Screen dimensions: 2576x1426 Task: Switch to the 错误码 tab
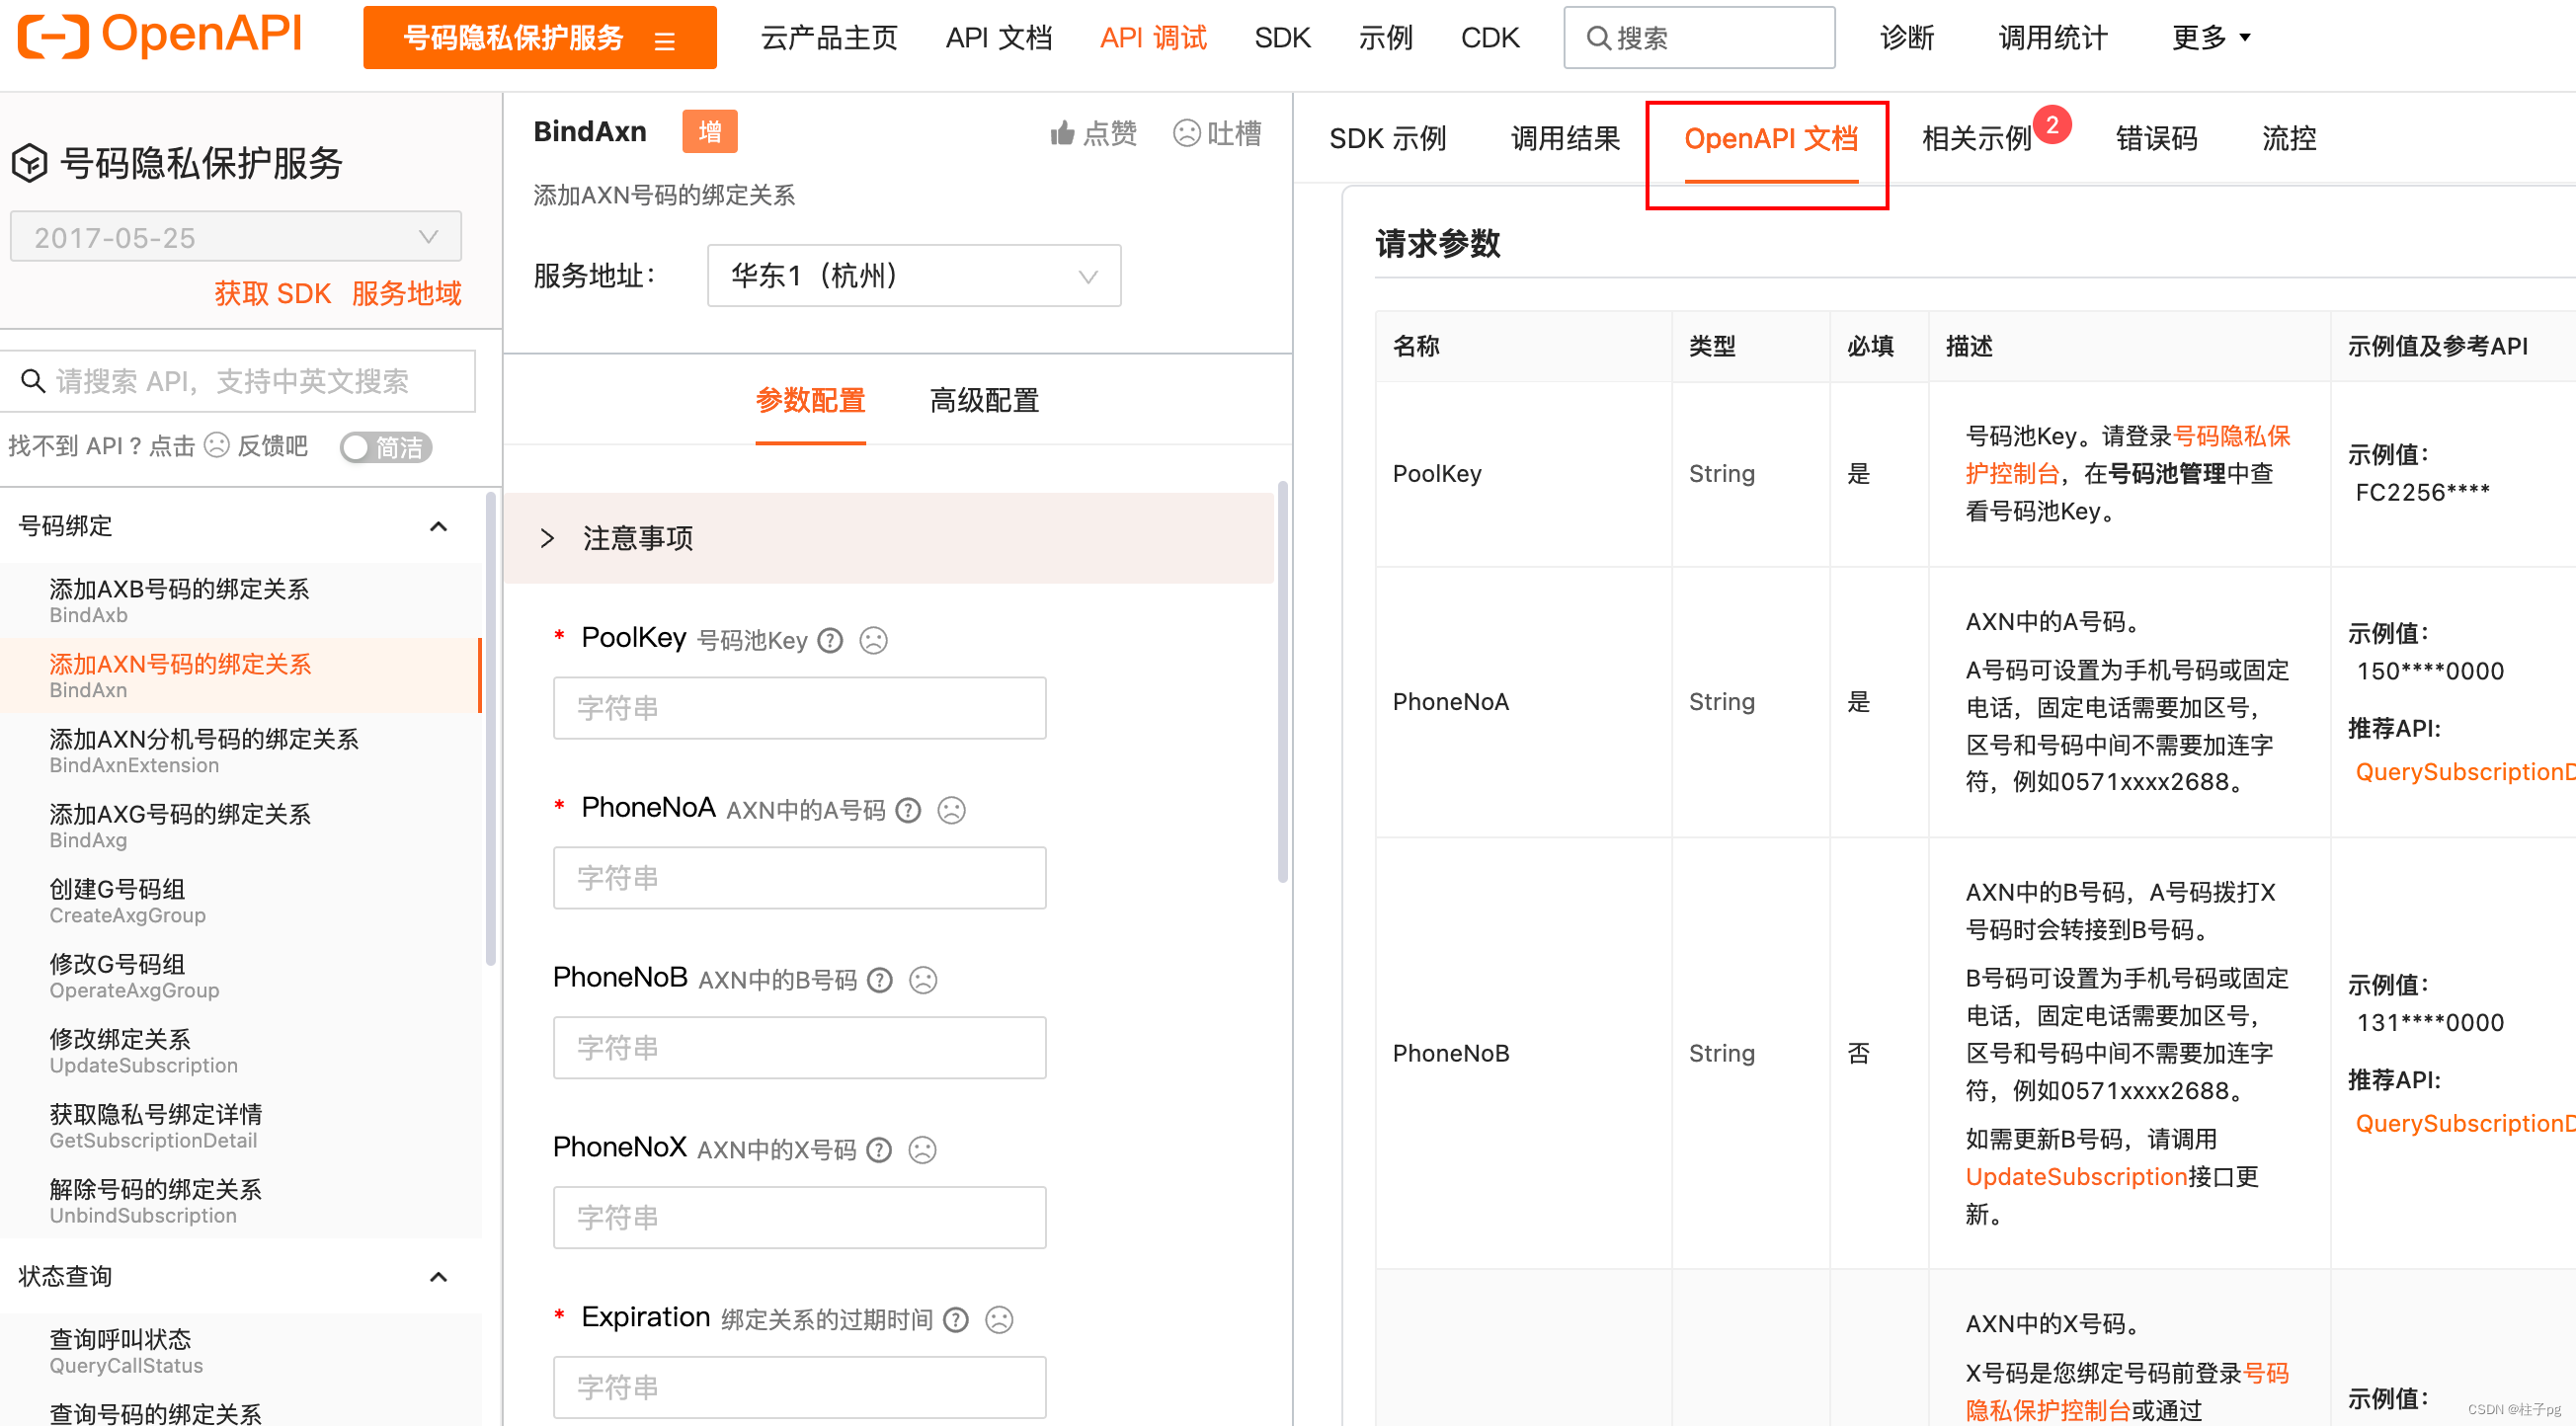pos(2155,138)
